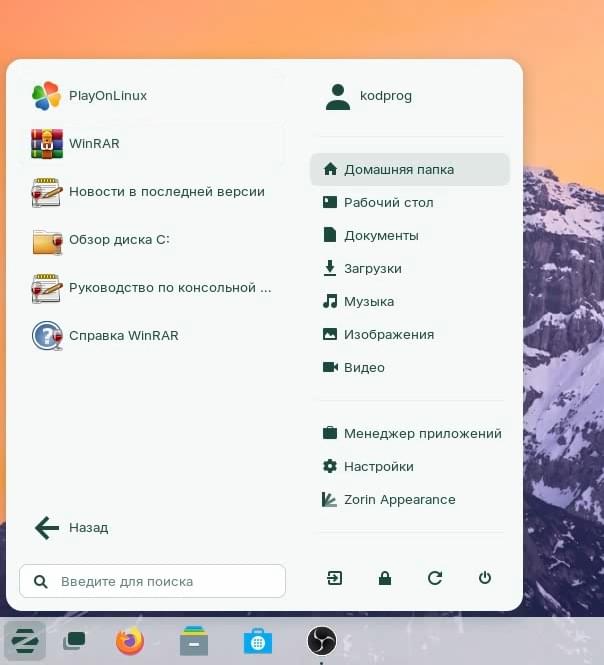The height and width of the screenshot is (665, 604).
Task: Open the Files manager on taskbar
Action: (x=194, y=641)
